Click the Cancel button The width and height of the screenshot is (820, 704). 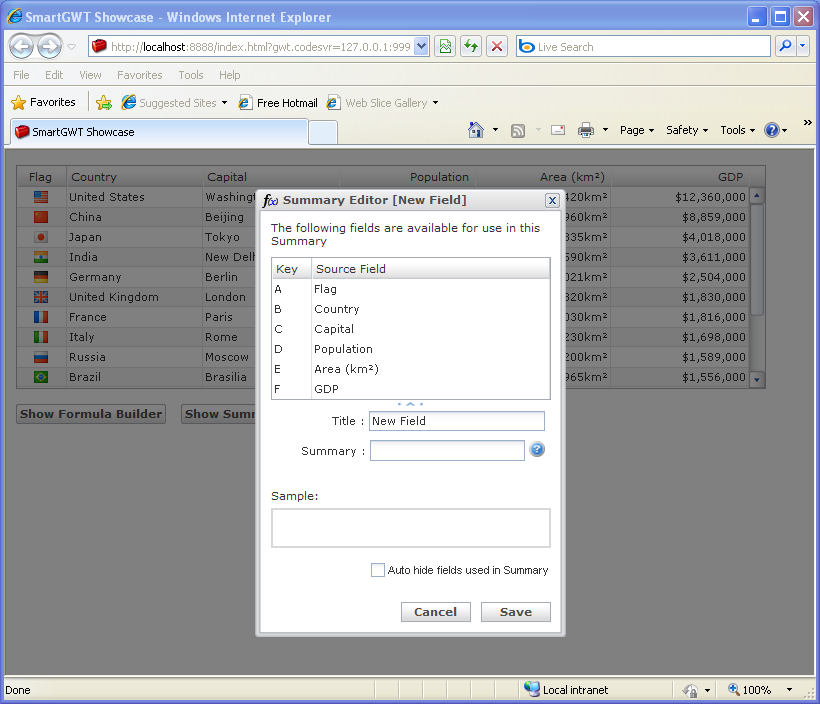tap(436, 612)
